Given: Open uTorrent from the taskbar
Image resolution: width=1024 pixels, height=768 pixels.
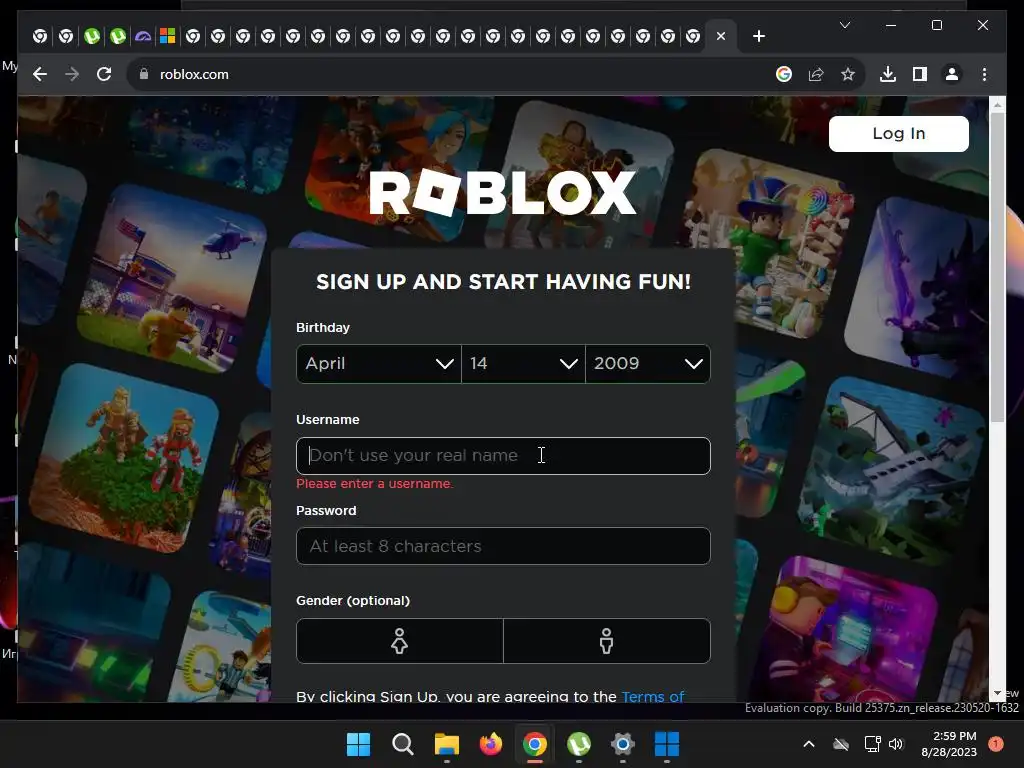Looking at the screenshot, I should tap(579, 744).
